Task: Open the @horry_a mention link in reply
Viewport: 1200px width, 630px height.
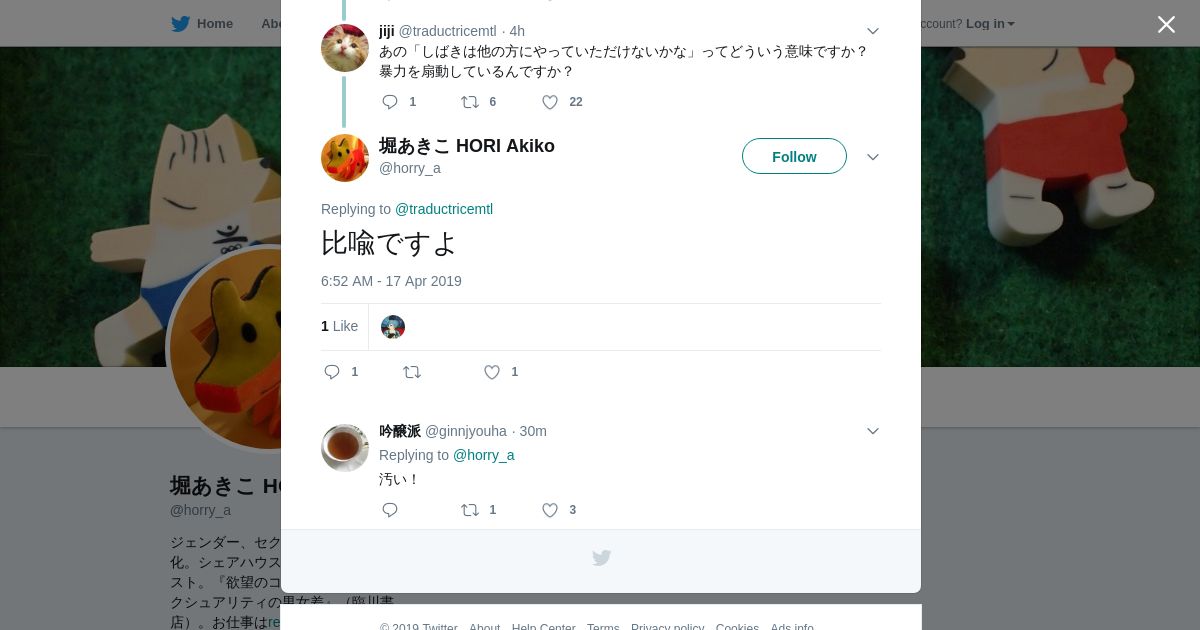Action: tap(484, 455)
